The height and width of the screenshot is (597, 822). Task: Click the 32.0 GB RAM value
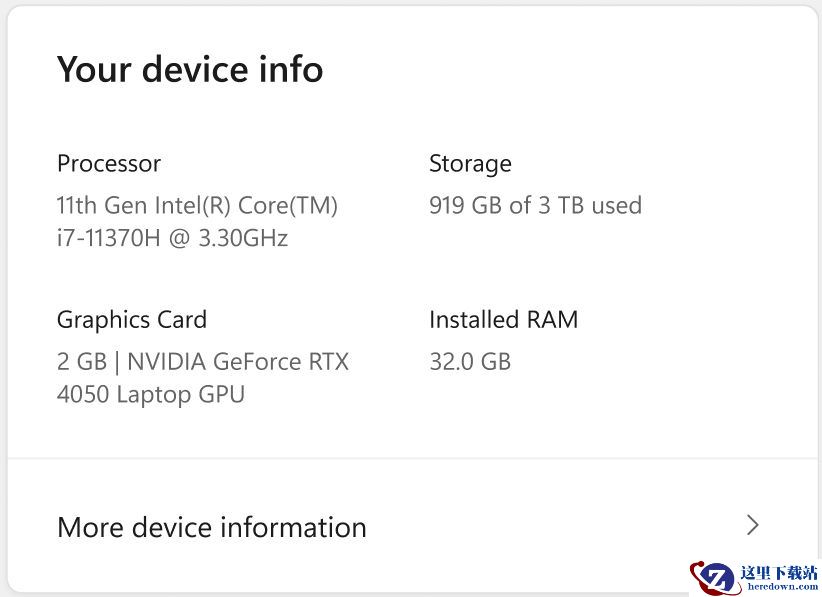tap(470, 362)
